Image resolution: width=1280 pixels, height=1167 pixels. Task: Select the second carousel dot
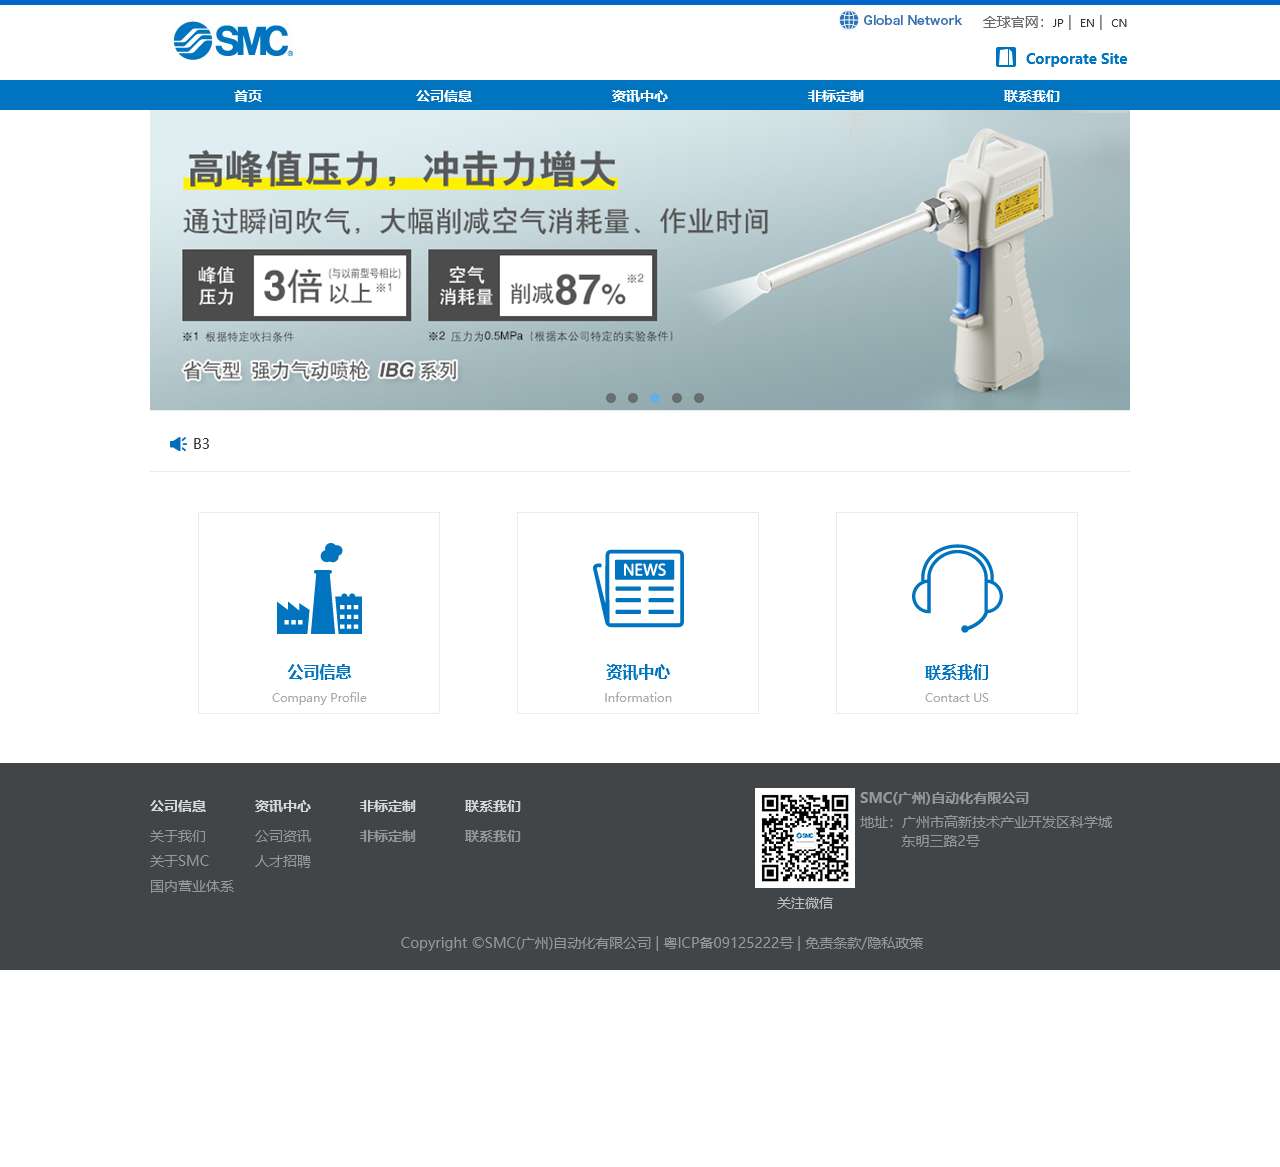[x=633, y=398]
